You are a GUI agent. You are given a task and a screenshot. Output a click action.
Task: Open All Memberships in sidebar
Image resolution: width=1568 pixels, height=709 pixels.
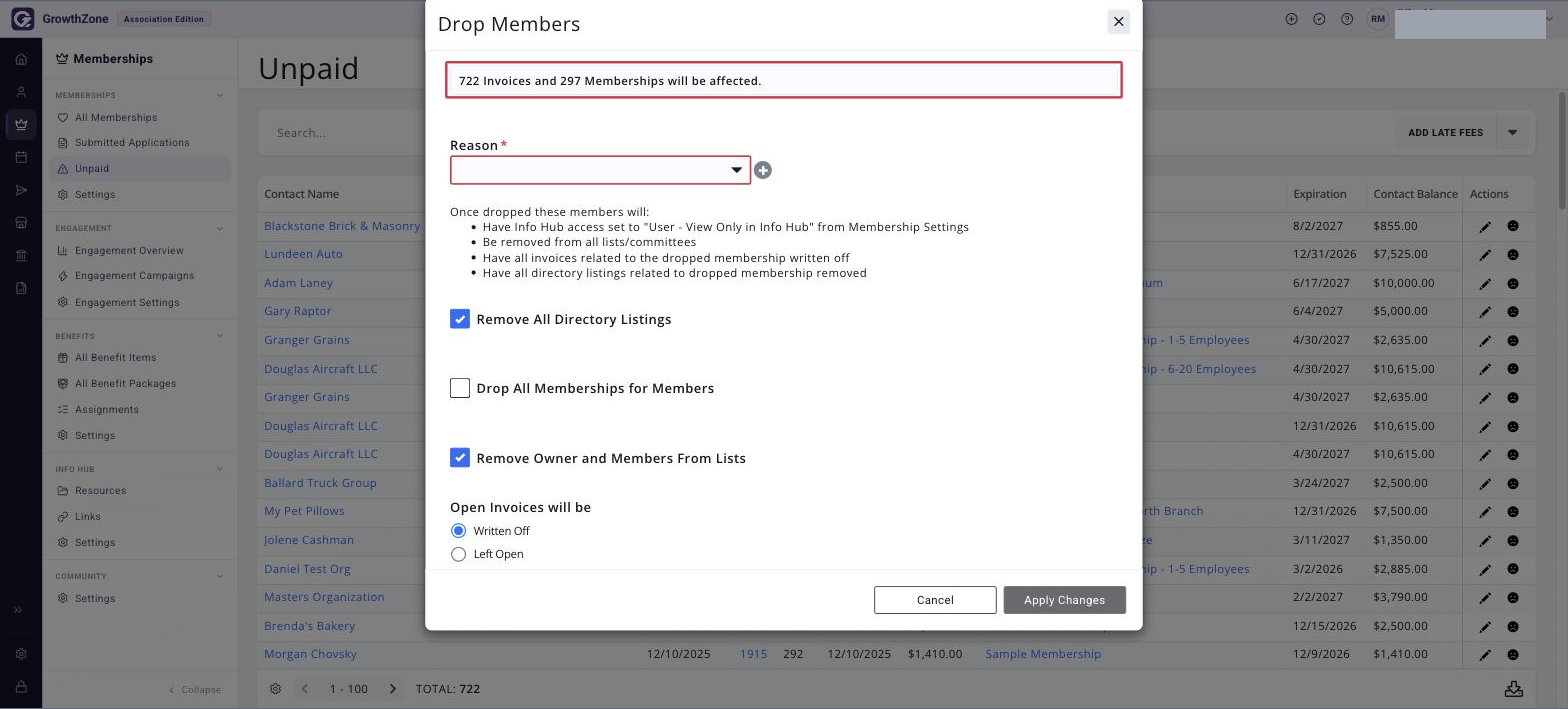[116, 117]
